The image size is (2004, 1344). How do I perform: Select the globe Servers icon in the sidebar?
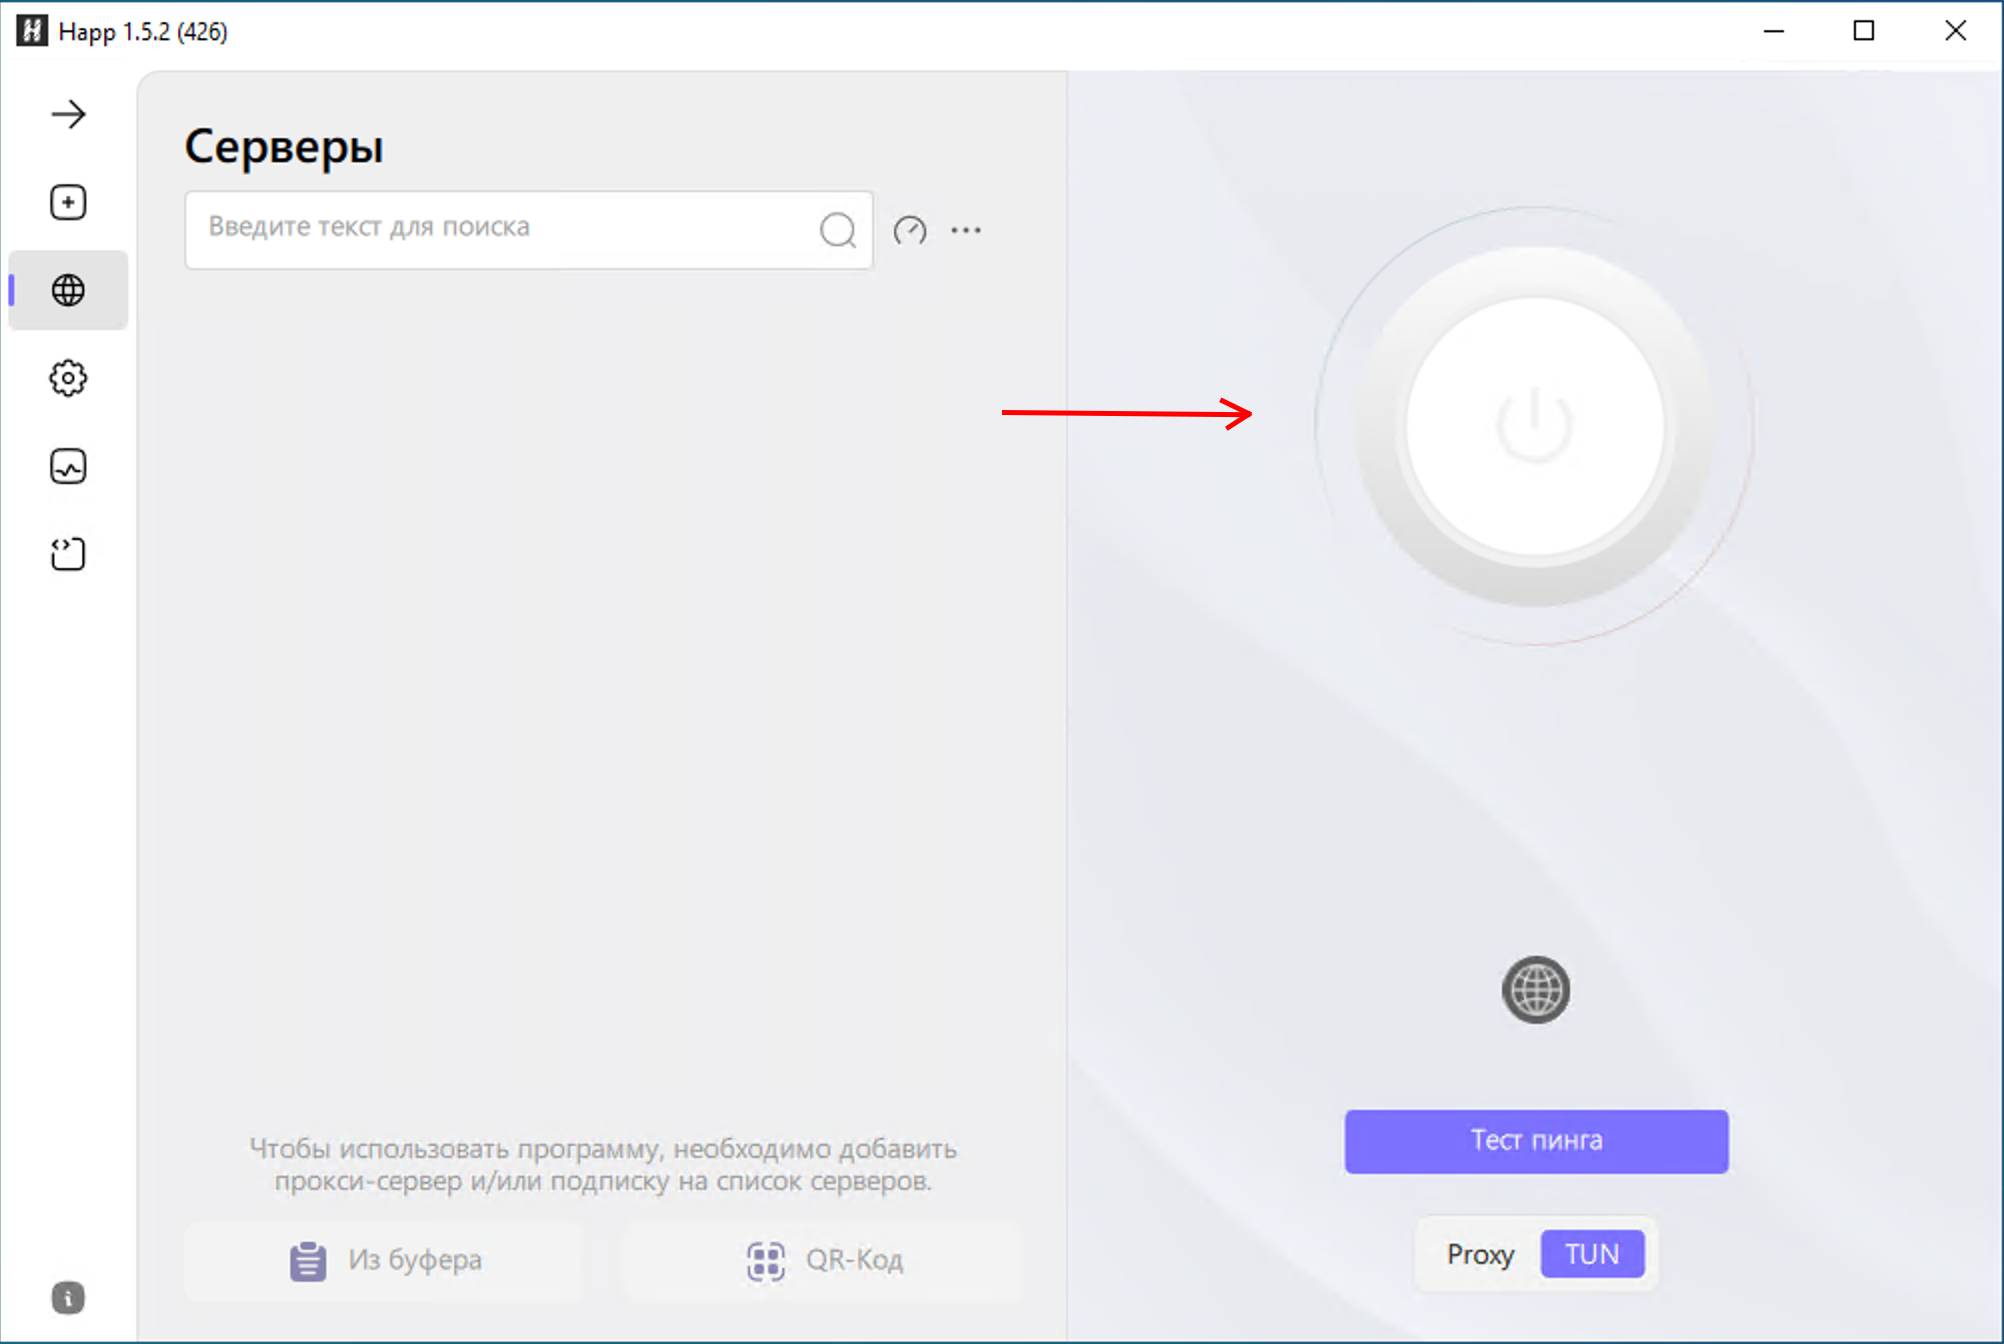(67, 290)
